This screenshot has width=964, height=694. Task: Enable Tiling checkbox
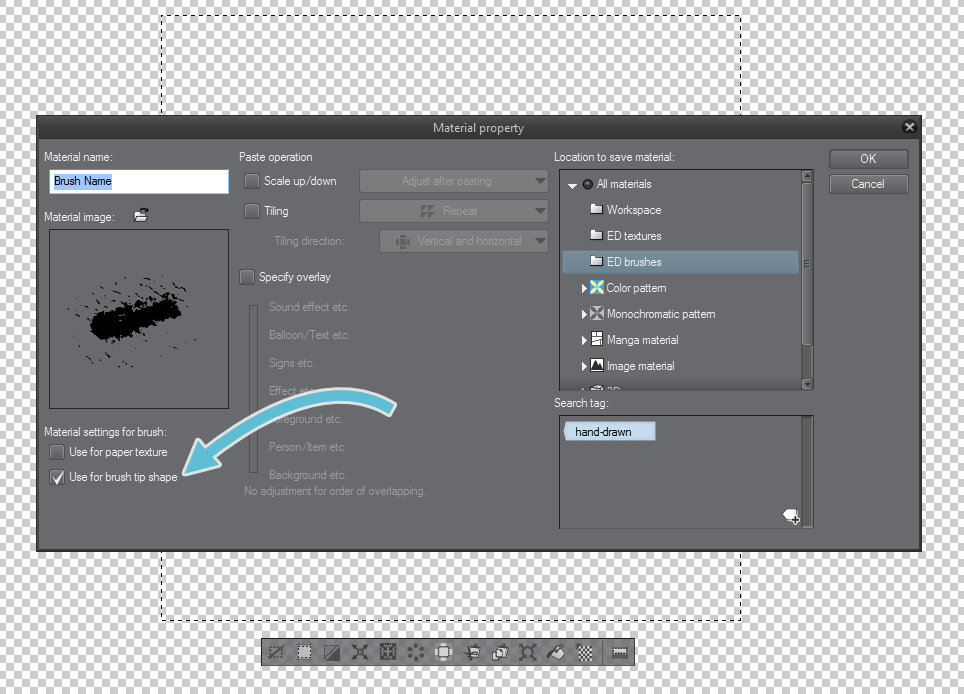[x=252, y=211]
